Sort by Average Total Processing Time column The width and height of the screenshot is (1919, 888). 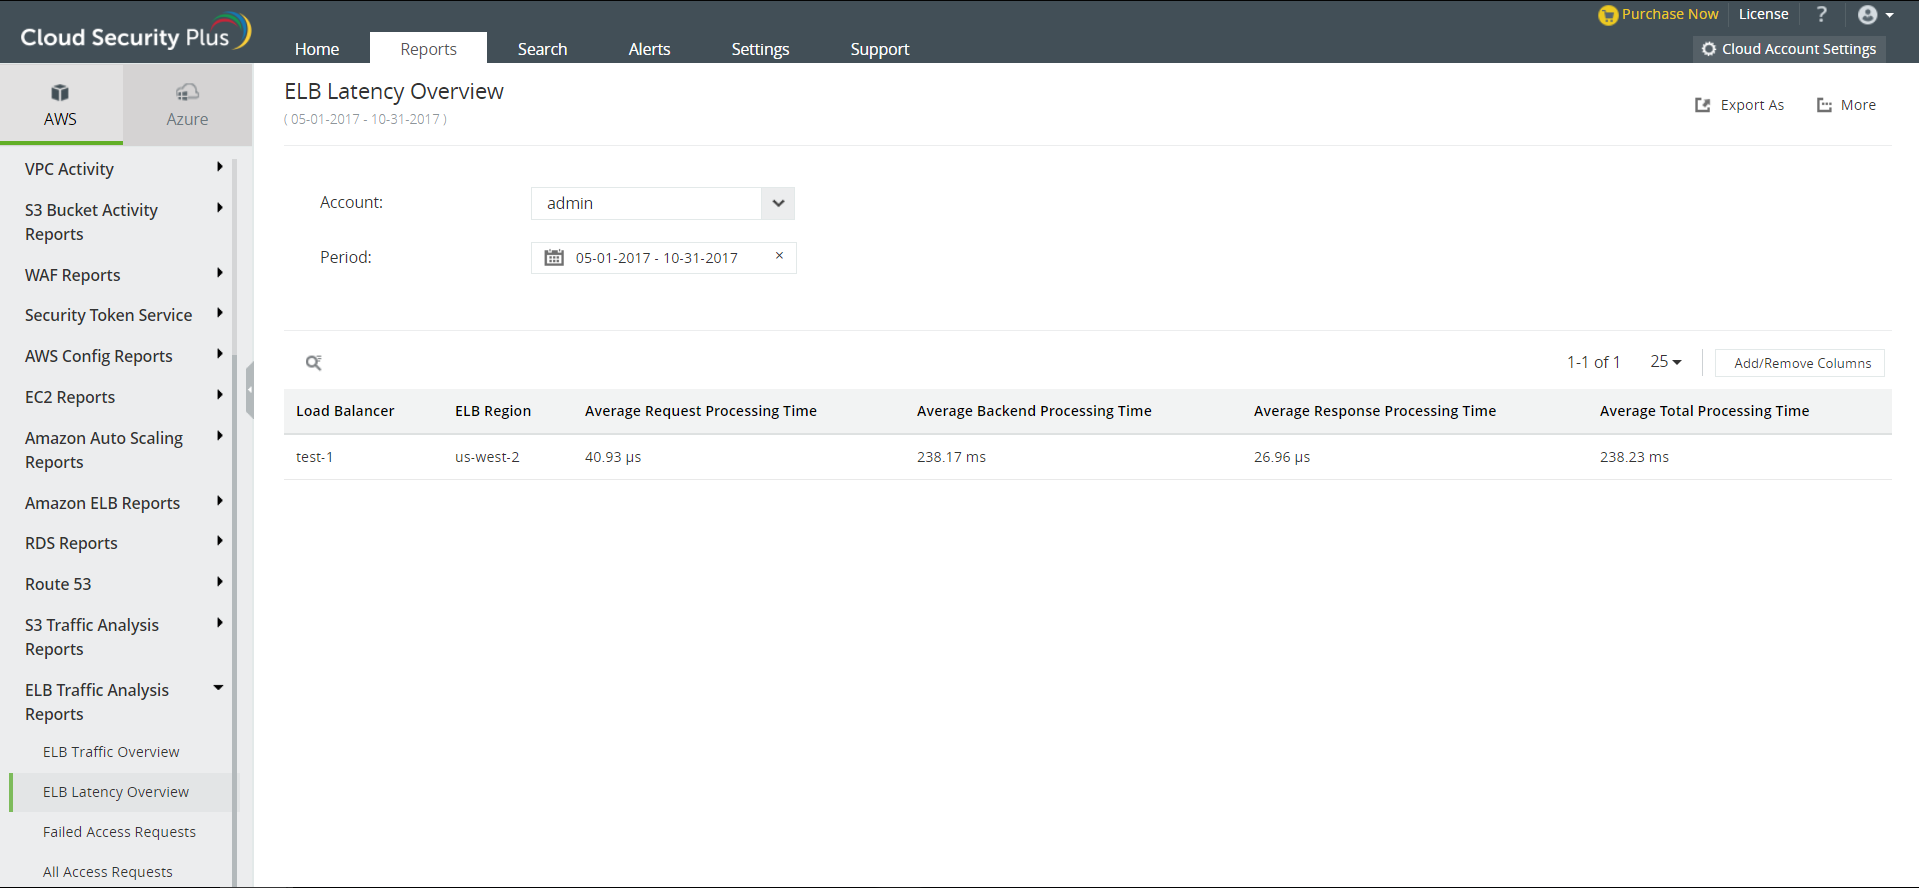pyautogui.click(x=1704, y=411)
